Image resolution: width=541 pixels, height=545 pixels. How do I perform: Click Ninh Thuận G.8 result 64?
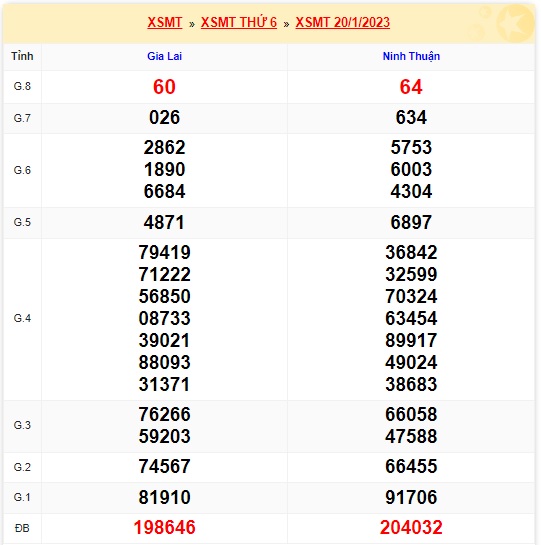411,87
